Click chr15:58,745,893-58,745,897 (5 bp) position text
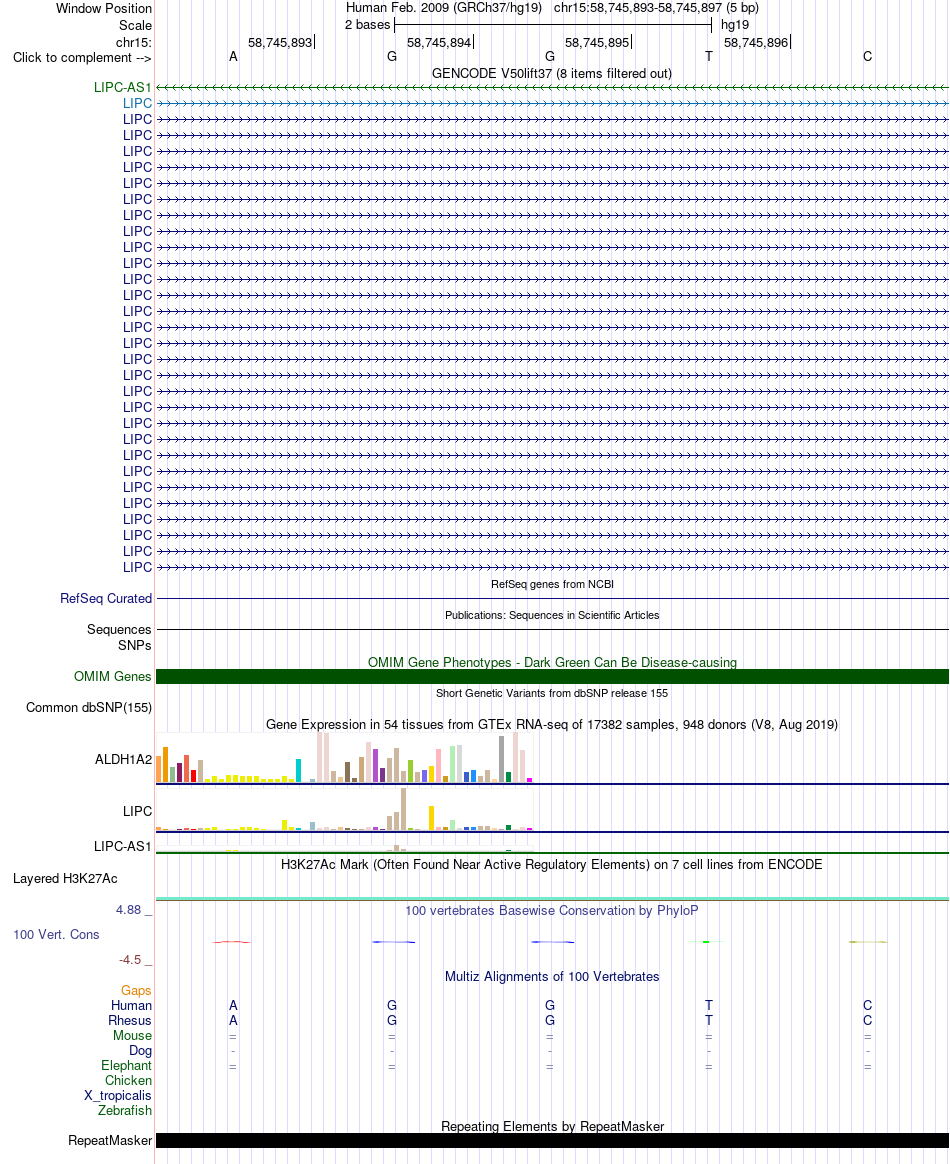Screen dimensions: 950x1164 tap(656, 8)
